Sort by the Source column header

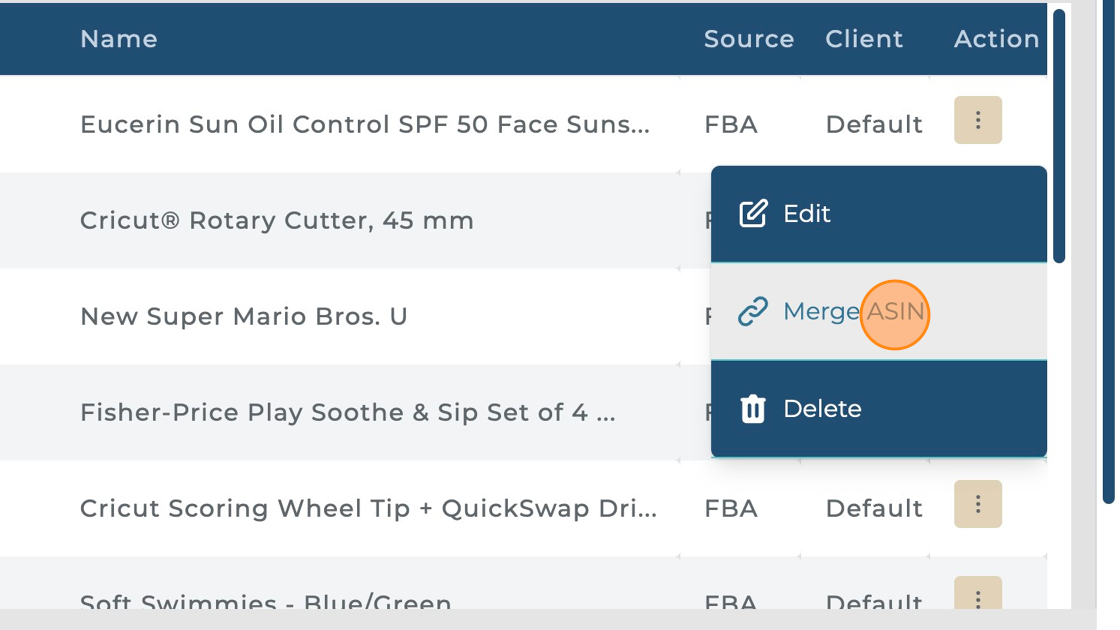pyautogui.click(x=748, y=39)
